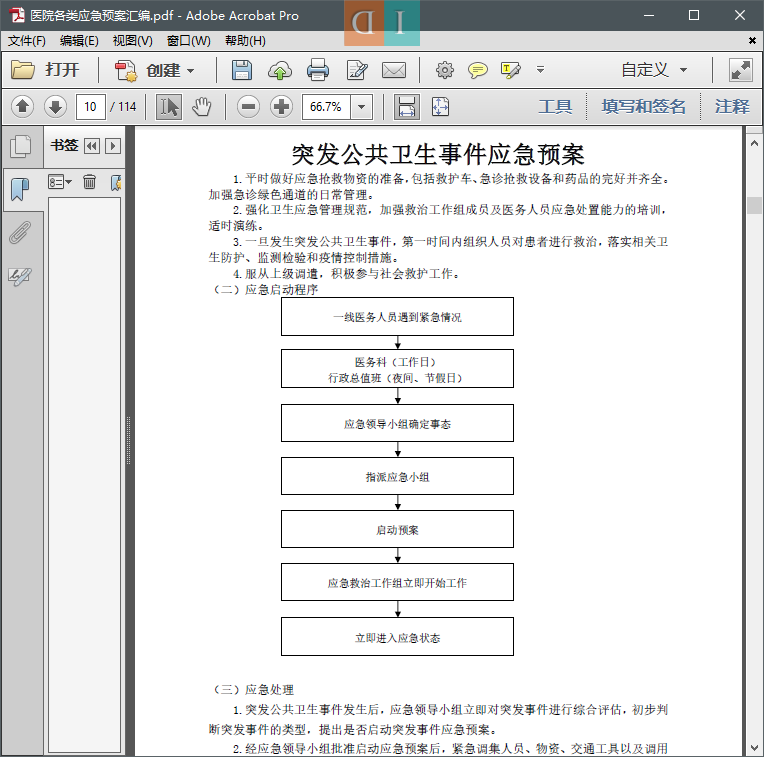
Task: Click the flowchart box 应急救治工作组立即开始工作
Action: (397, 582)
